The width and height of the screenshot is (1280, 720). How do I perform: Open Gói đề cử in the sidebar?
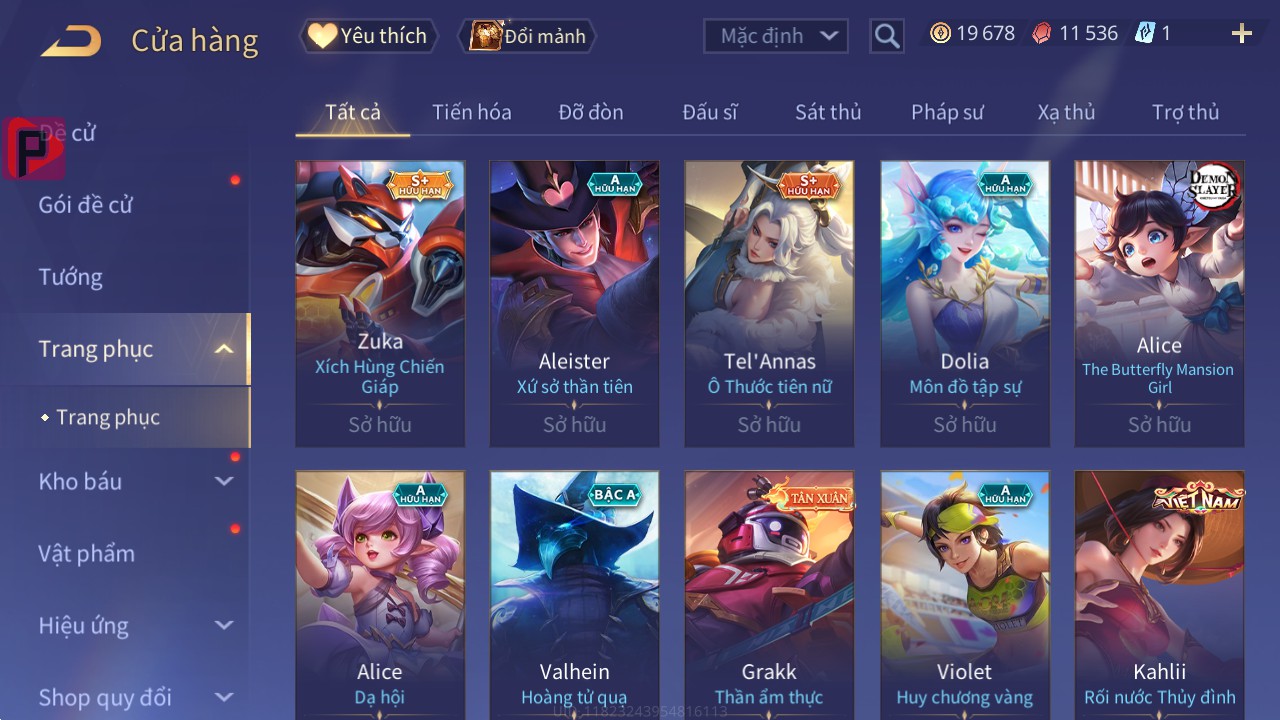86,205
